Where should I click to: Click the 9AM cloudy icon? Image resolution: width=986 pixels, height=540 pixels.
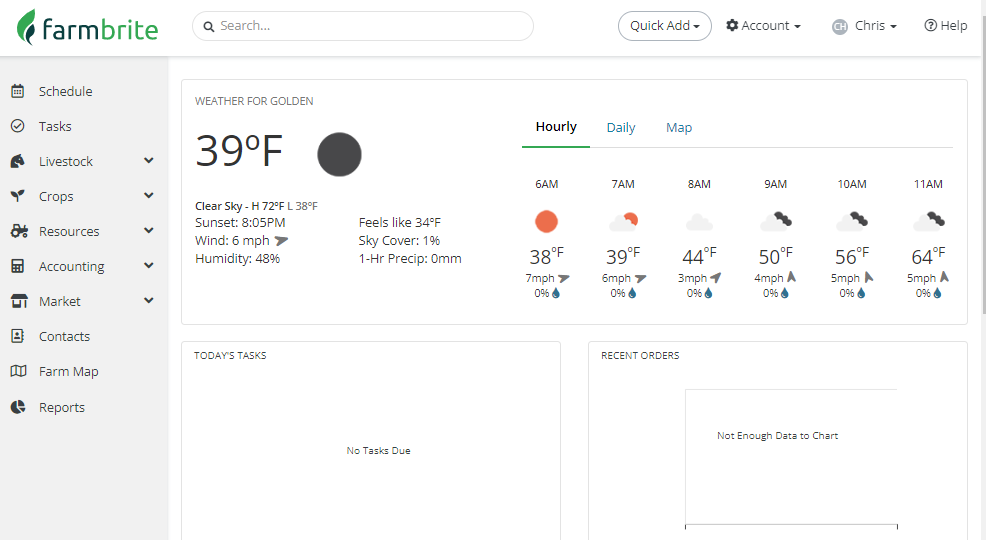[776, 221]
